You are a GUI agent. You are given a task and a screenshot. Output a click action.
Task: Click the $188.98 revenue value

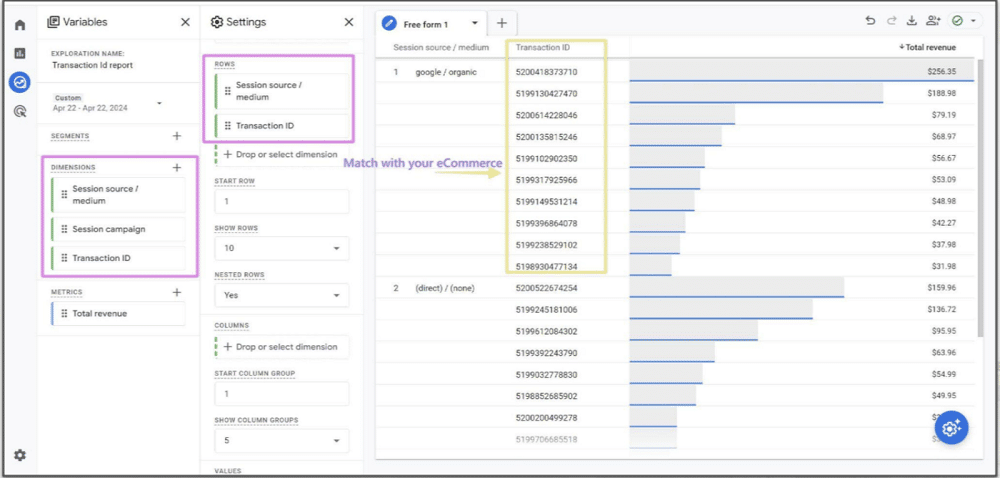click(x=942, y=94)
